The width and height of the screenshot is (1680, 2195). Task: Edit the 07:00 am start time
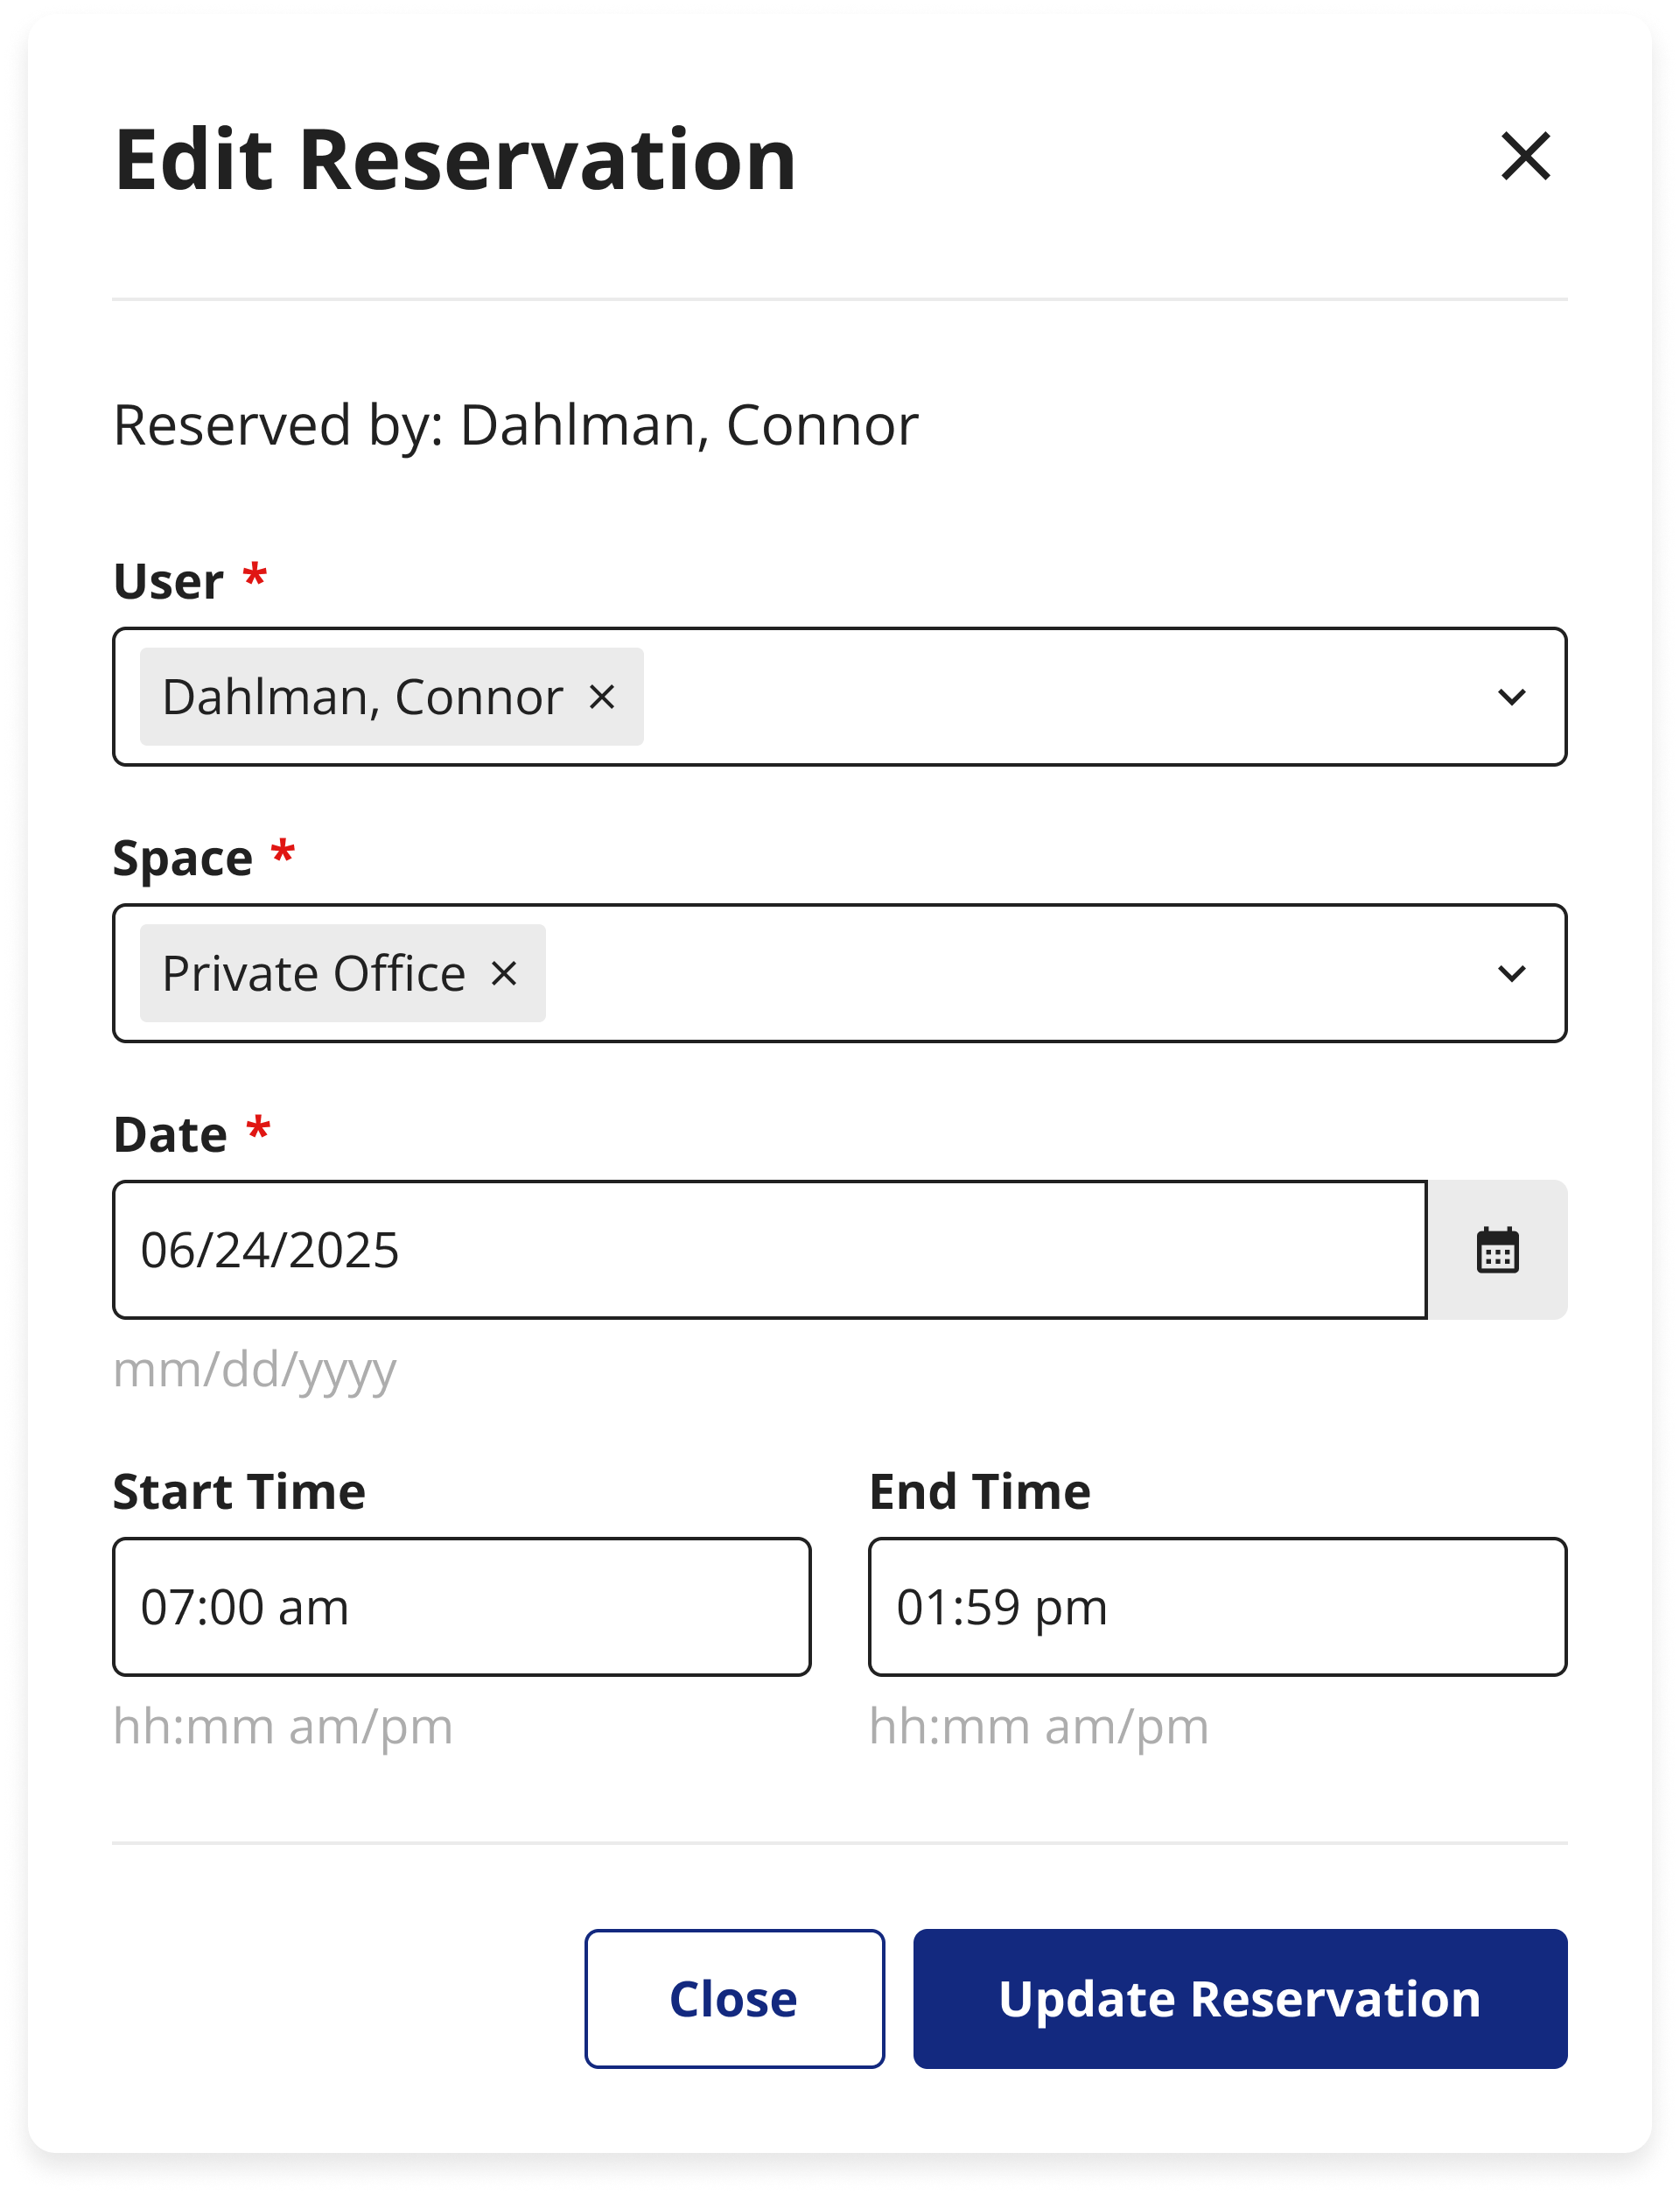click(x=462, y=1606)
